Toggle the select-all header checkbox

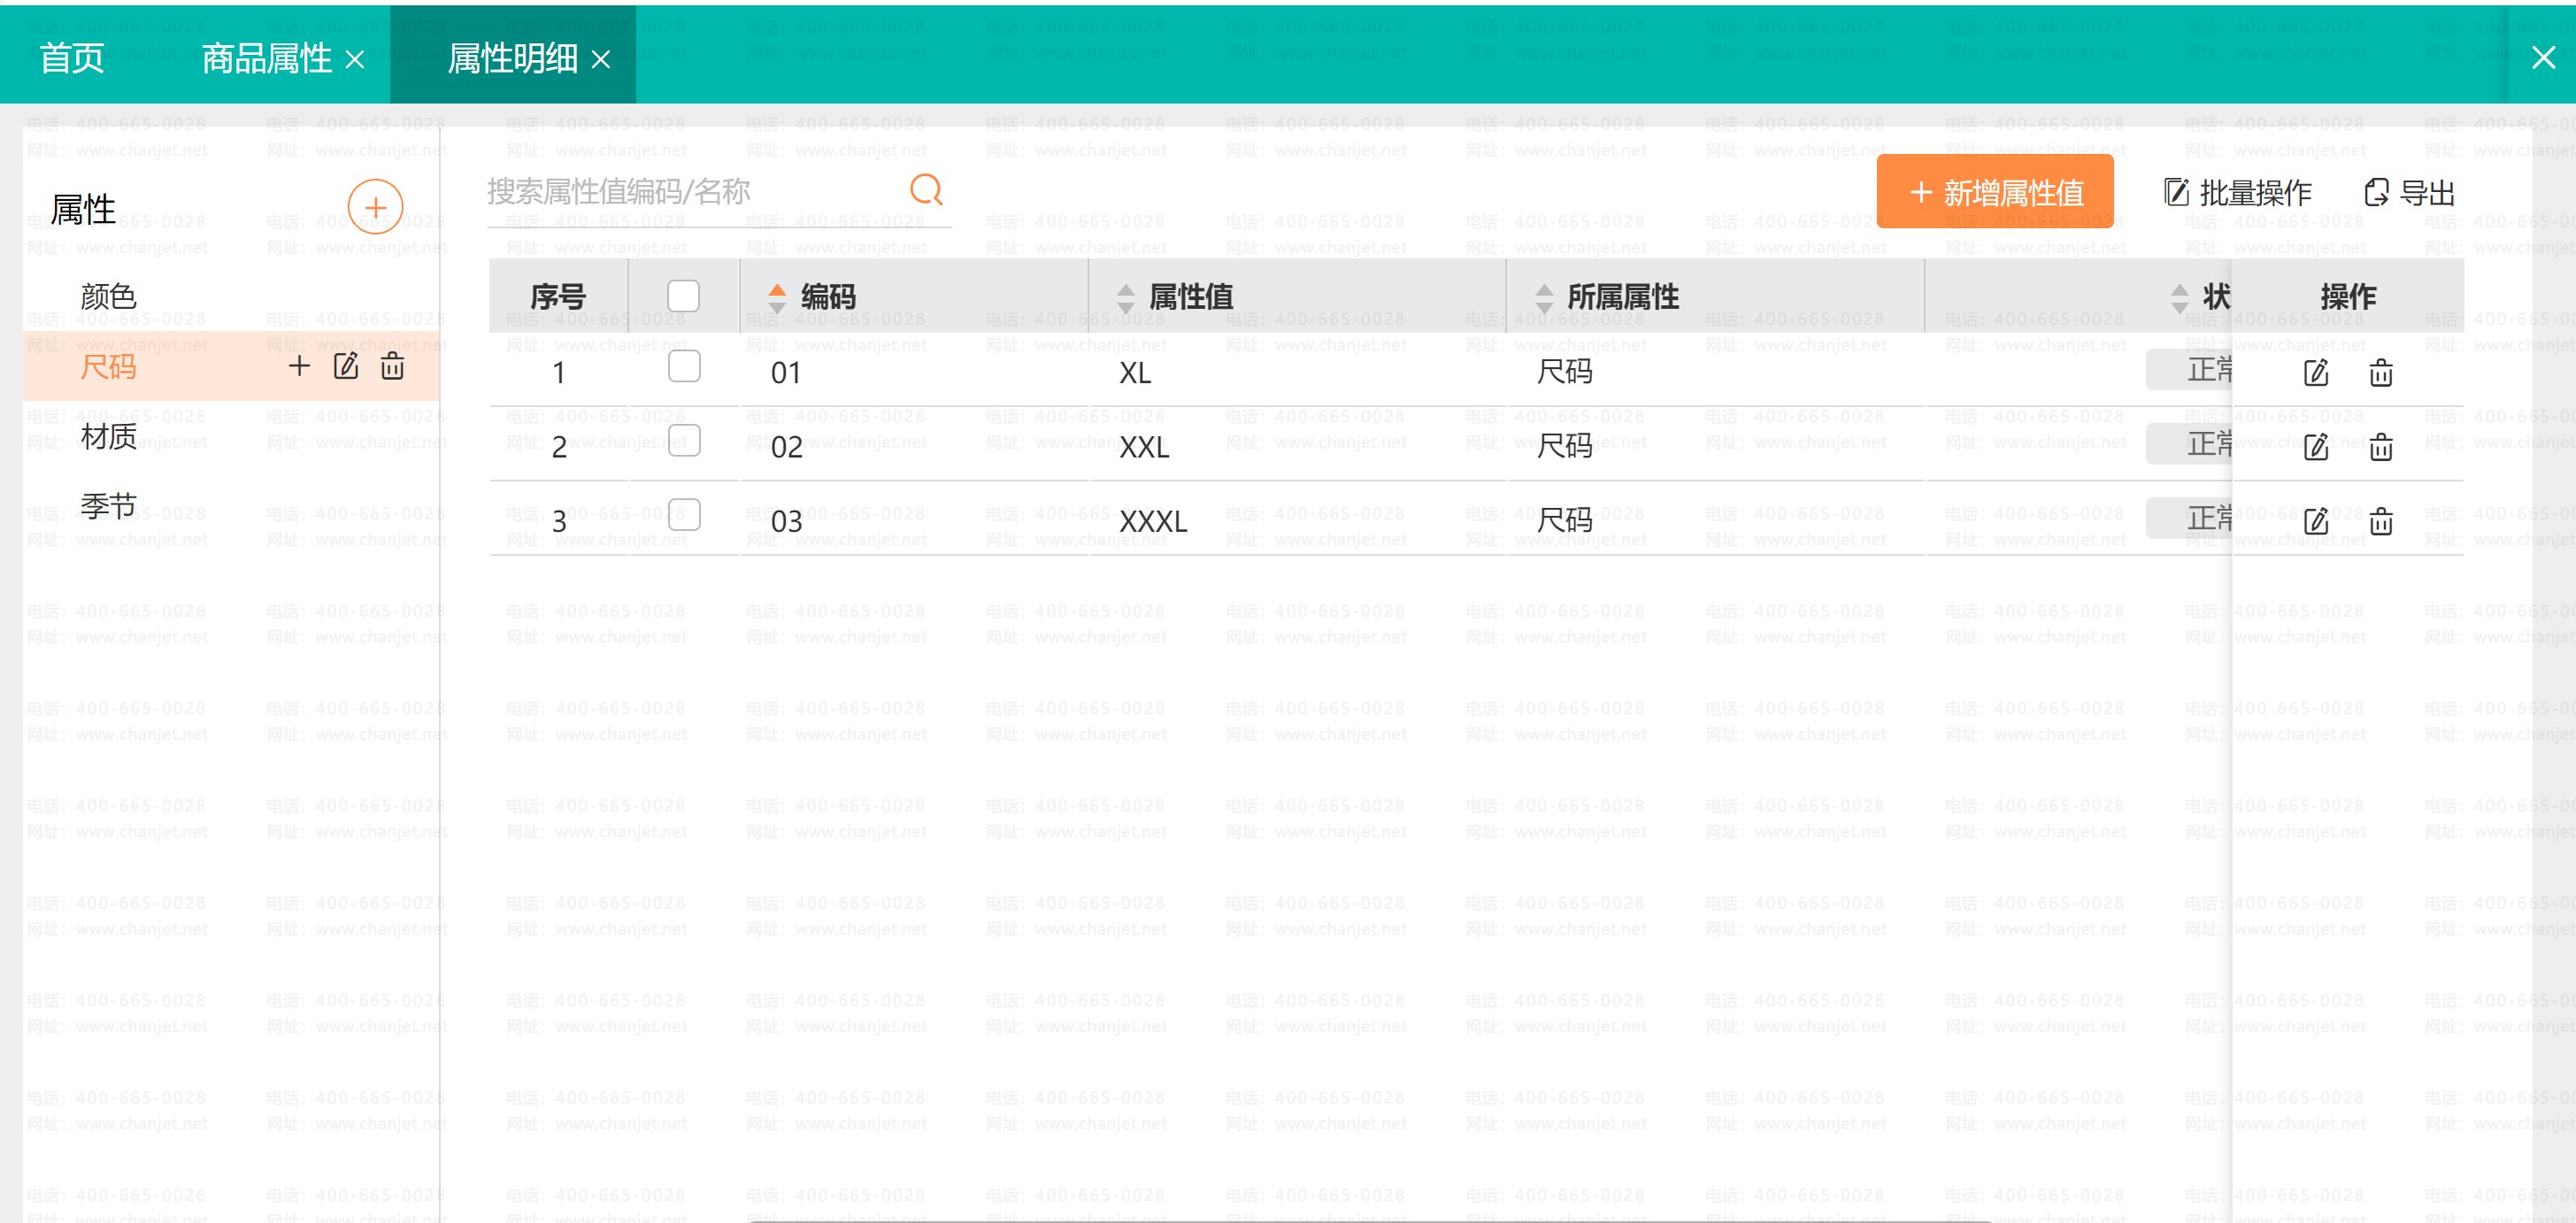coord(683,296)
